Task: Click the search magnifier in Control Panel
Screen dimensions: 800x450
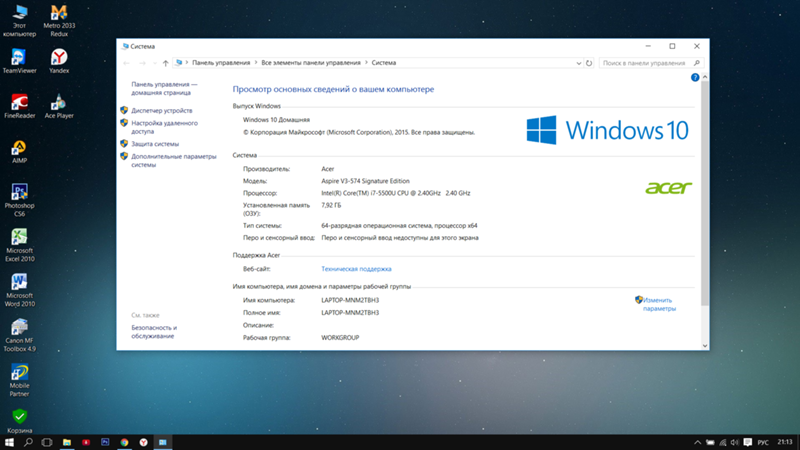Action: click(x=697, y=63)
